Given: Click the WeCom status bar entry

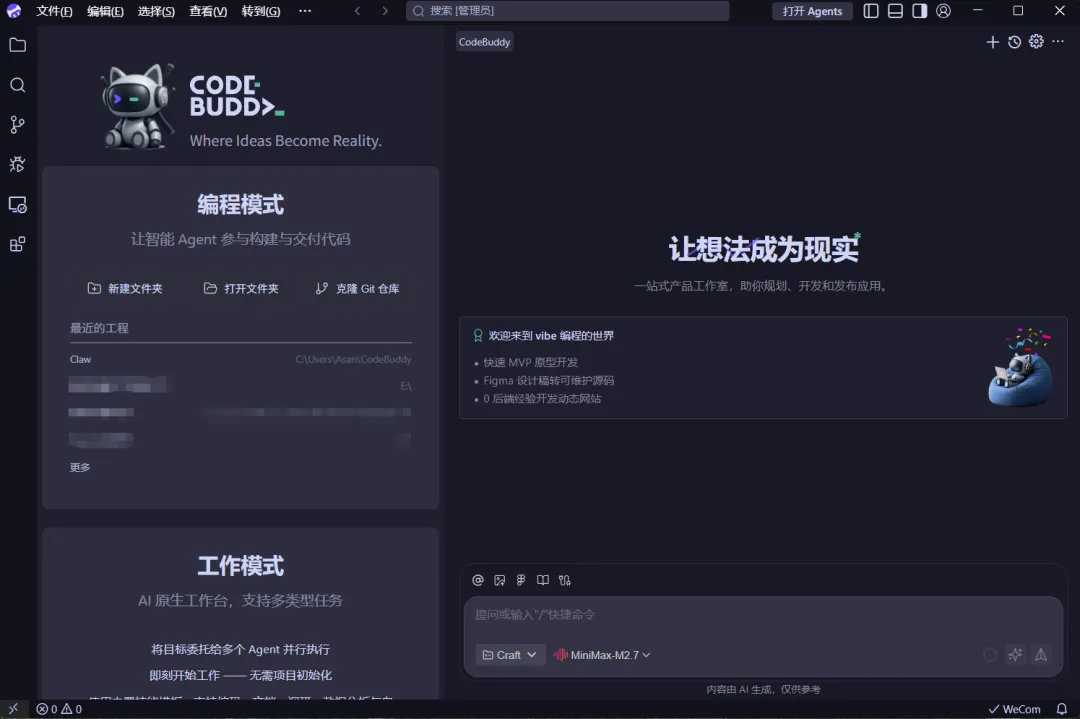Looking at the screenshot, I should (x=1015, y=709).
